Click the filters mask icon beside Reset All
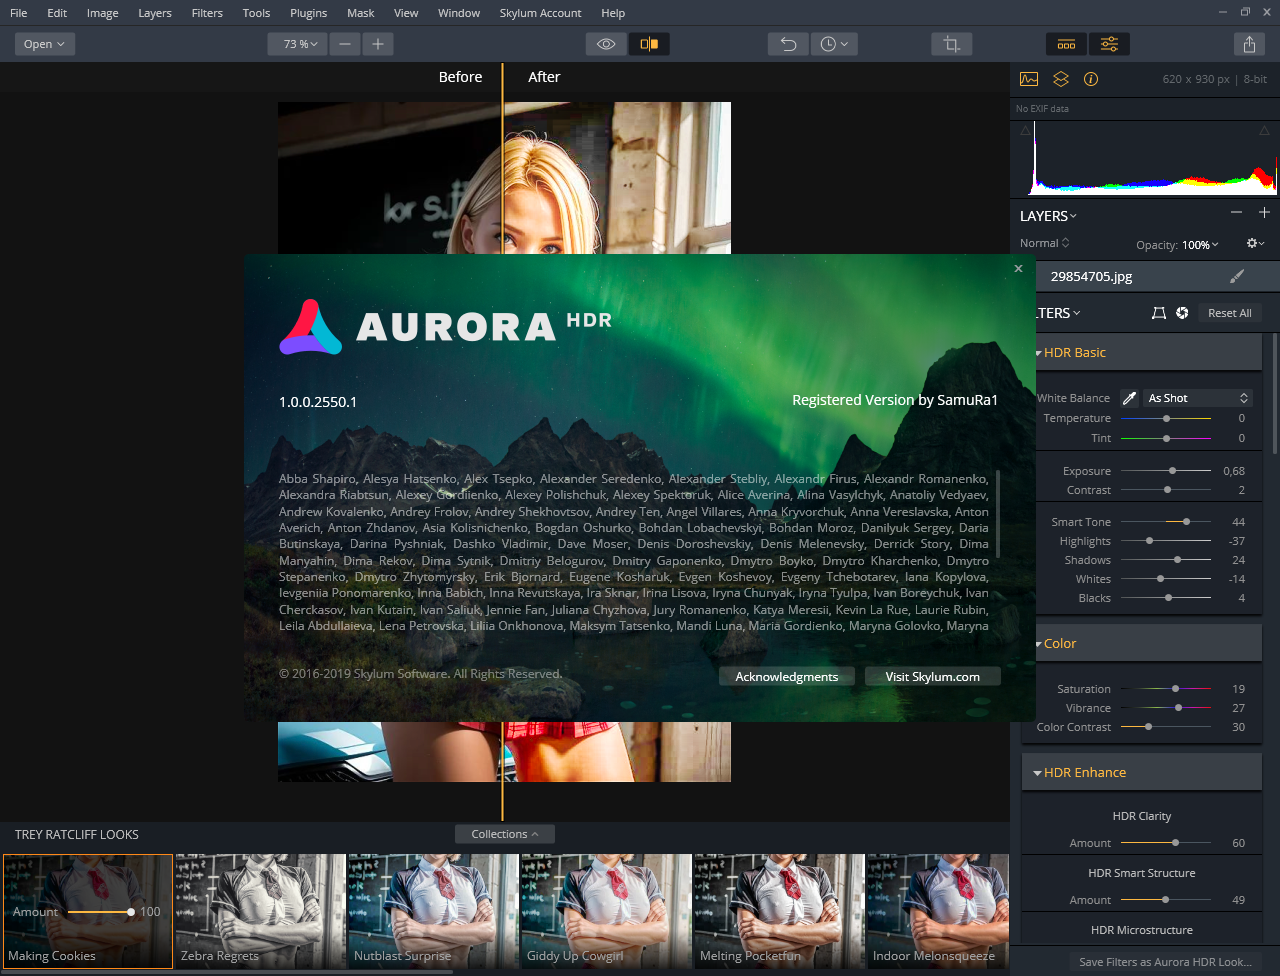This screenshot has height=976, width=1280. [1159, 313]
